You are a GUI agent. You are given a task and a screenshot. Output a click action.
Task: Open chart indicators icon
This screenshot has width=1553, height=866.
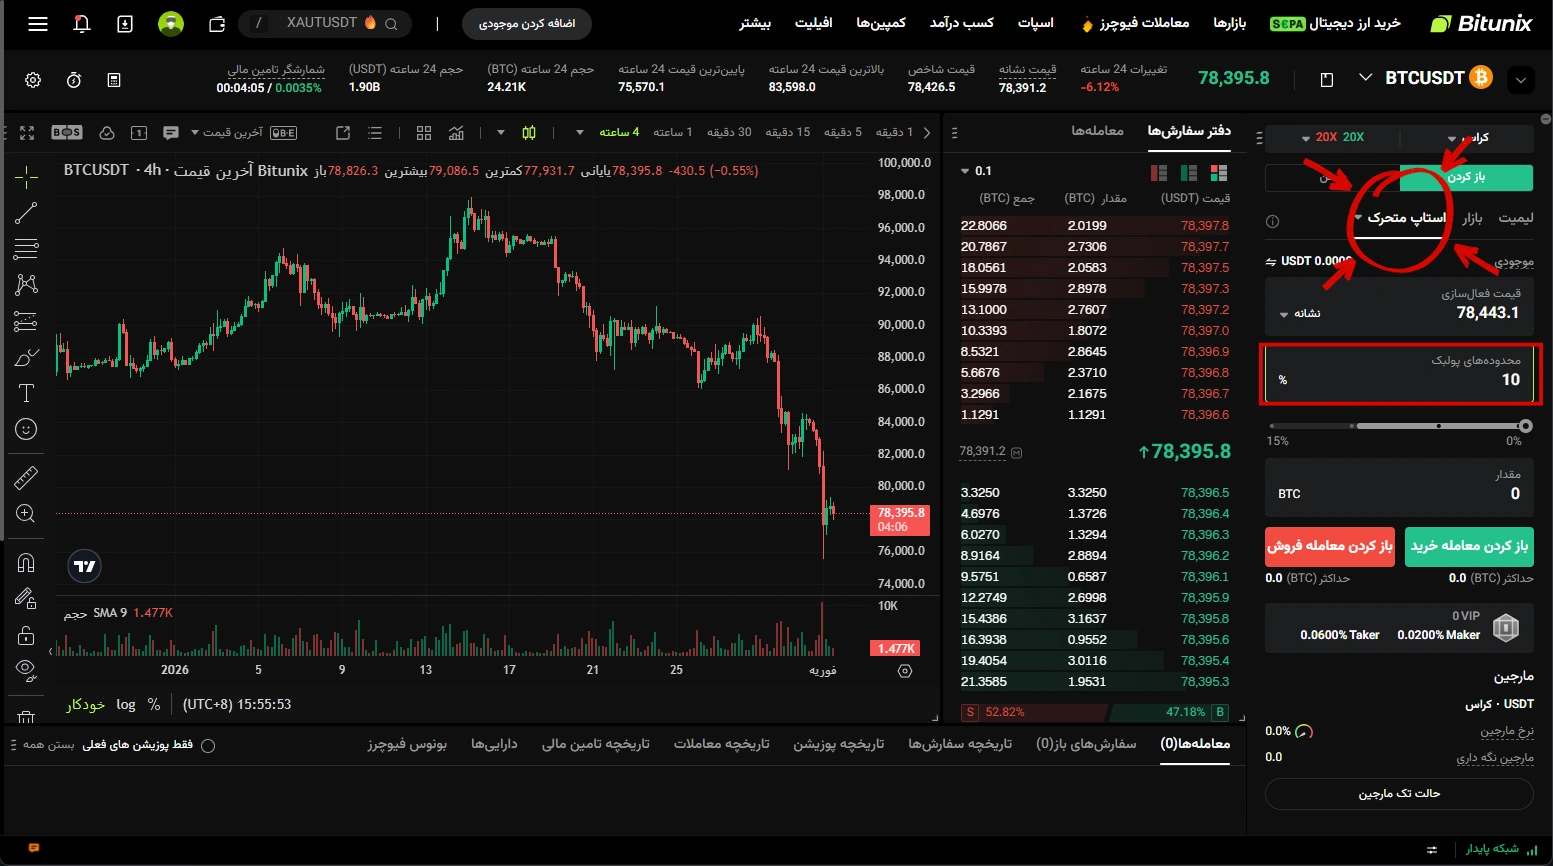pos(456,133)
